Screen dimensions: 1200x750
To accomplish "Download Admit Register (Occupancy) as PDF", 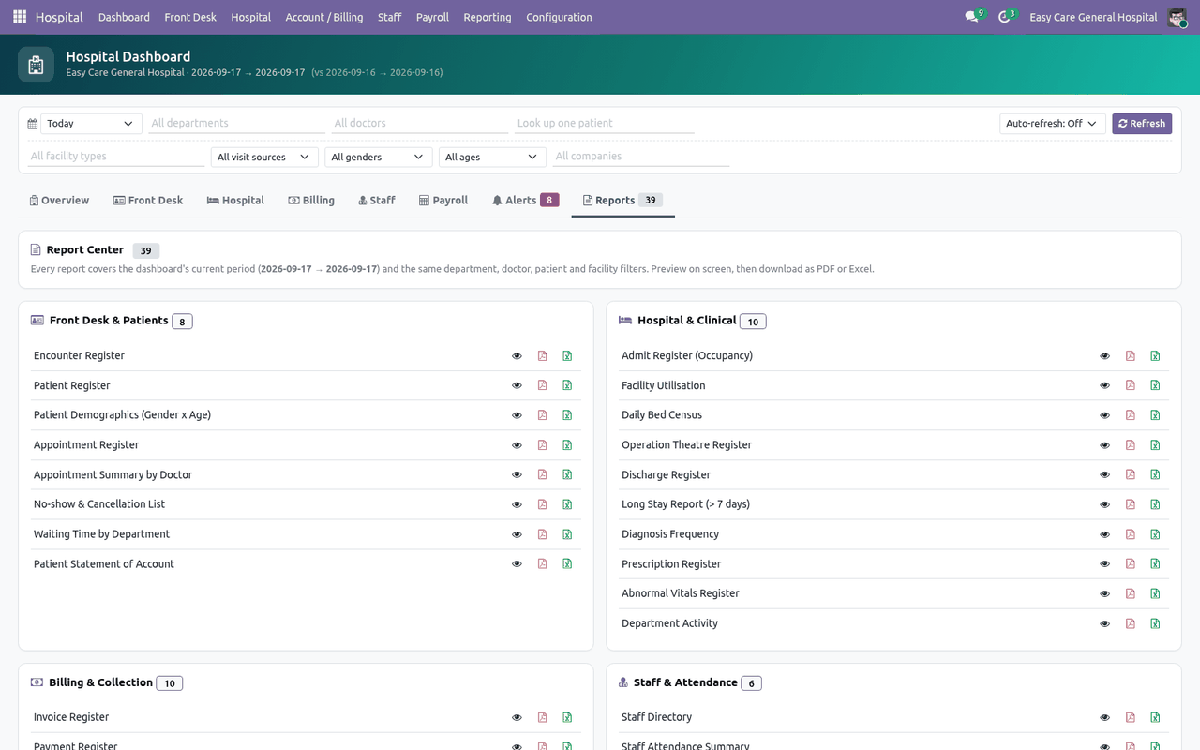I will tap(1130, 356).
